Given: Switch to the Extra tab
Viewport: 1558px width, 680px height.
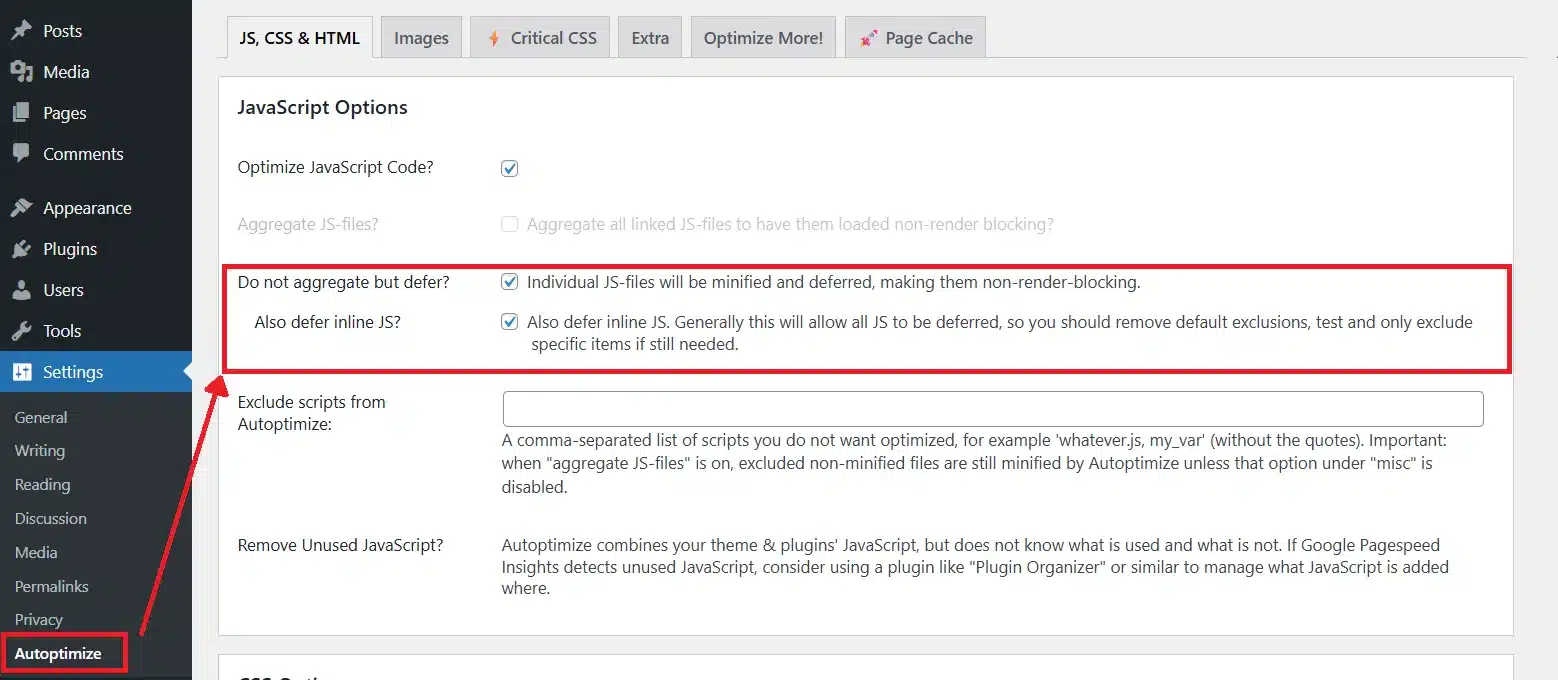Looking at the screenshot, I should tap(650, 38).
